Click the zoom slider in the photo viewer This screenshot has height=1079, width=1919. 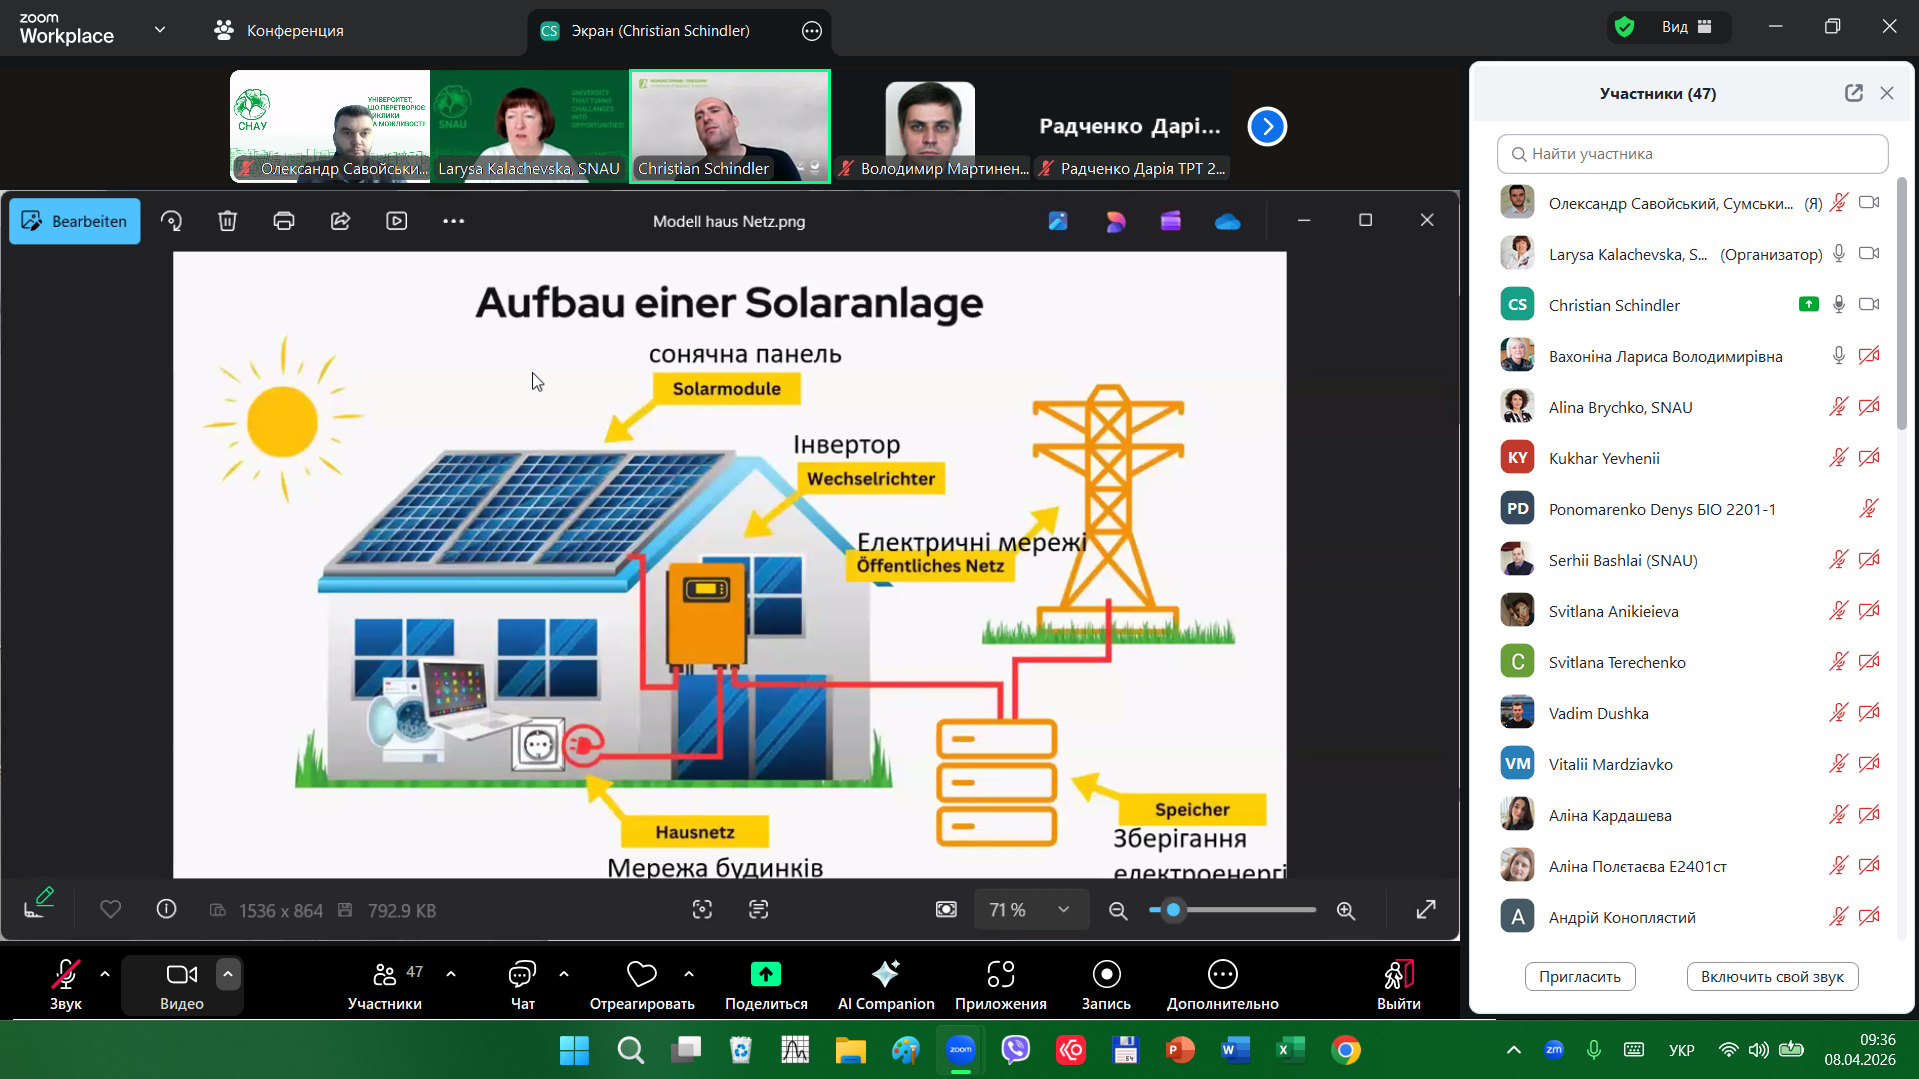pyautogui.click(x=1232, y=910)
